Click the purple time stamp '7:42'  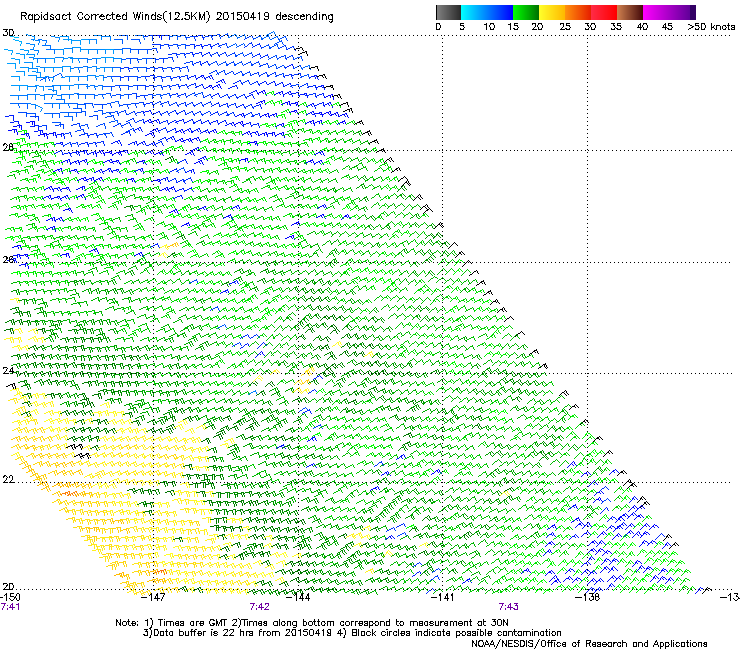pos(260,607)
